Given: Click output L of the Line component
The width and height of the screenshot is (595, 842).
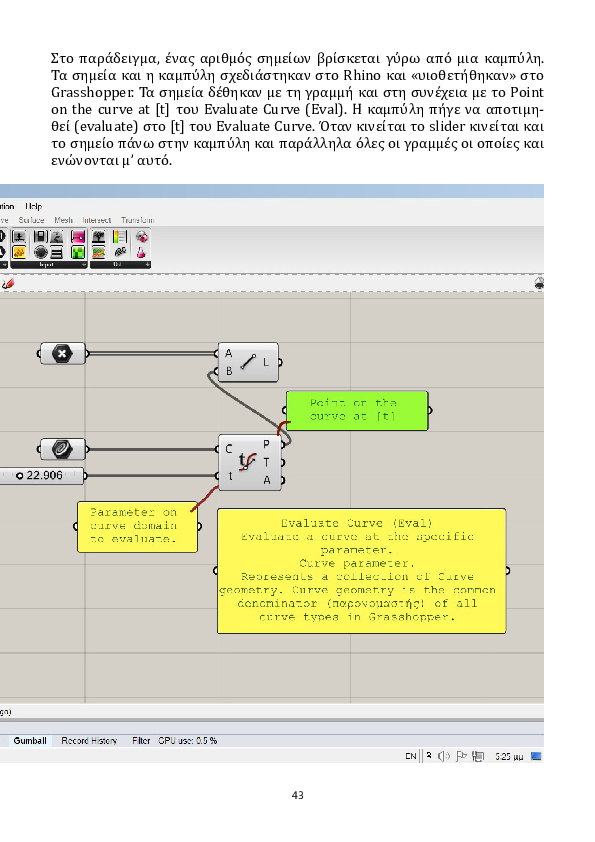Looking at the screenshot, I should [266, 362].
